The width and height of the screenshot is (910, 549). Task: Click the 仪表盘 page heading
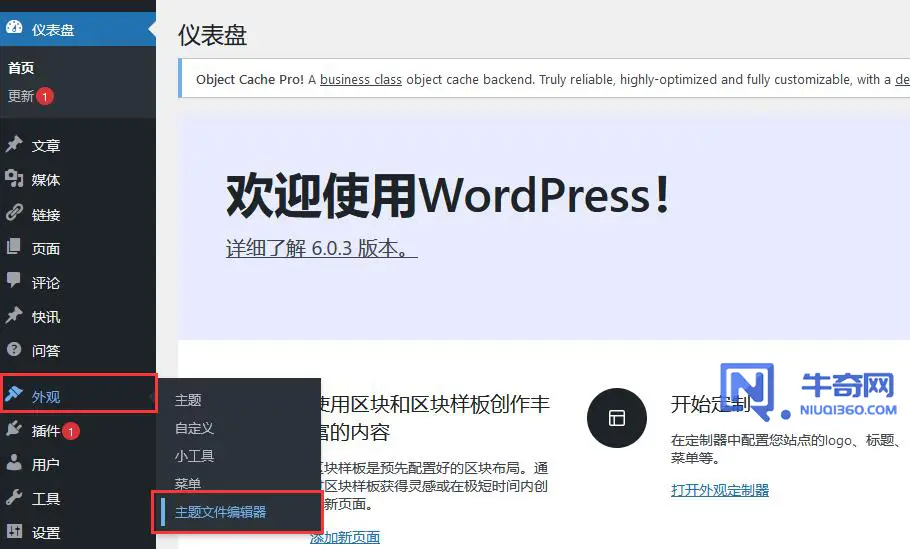(x=212, y=35)
